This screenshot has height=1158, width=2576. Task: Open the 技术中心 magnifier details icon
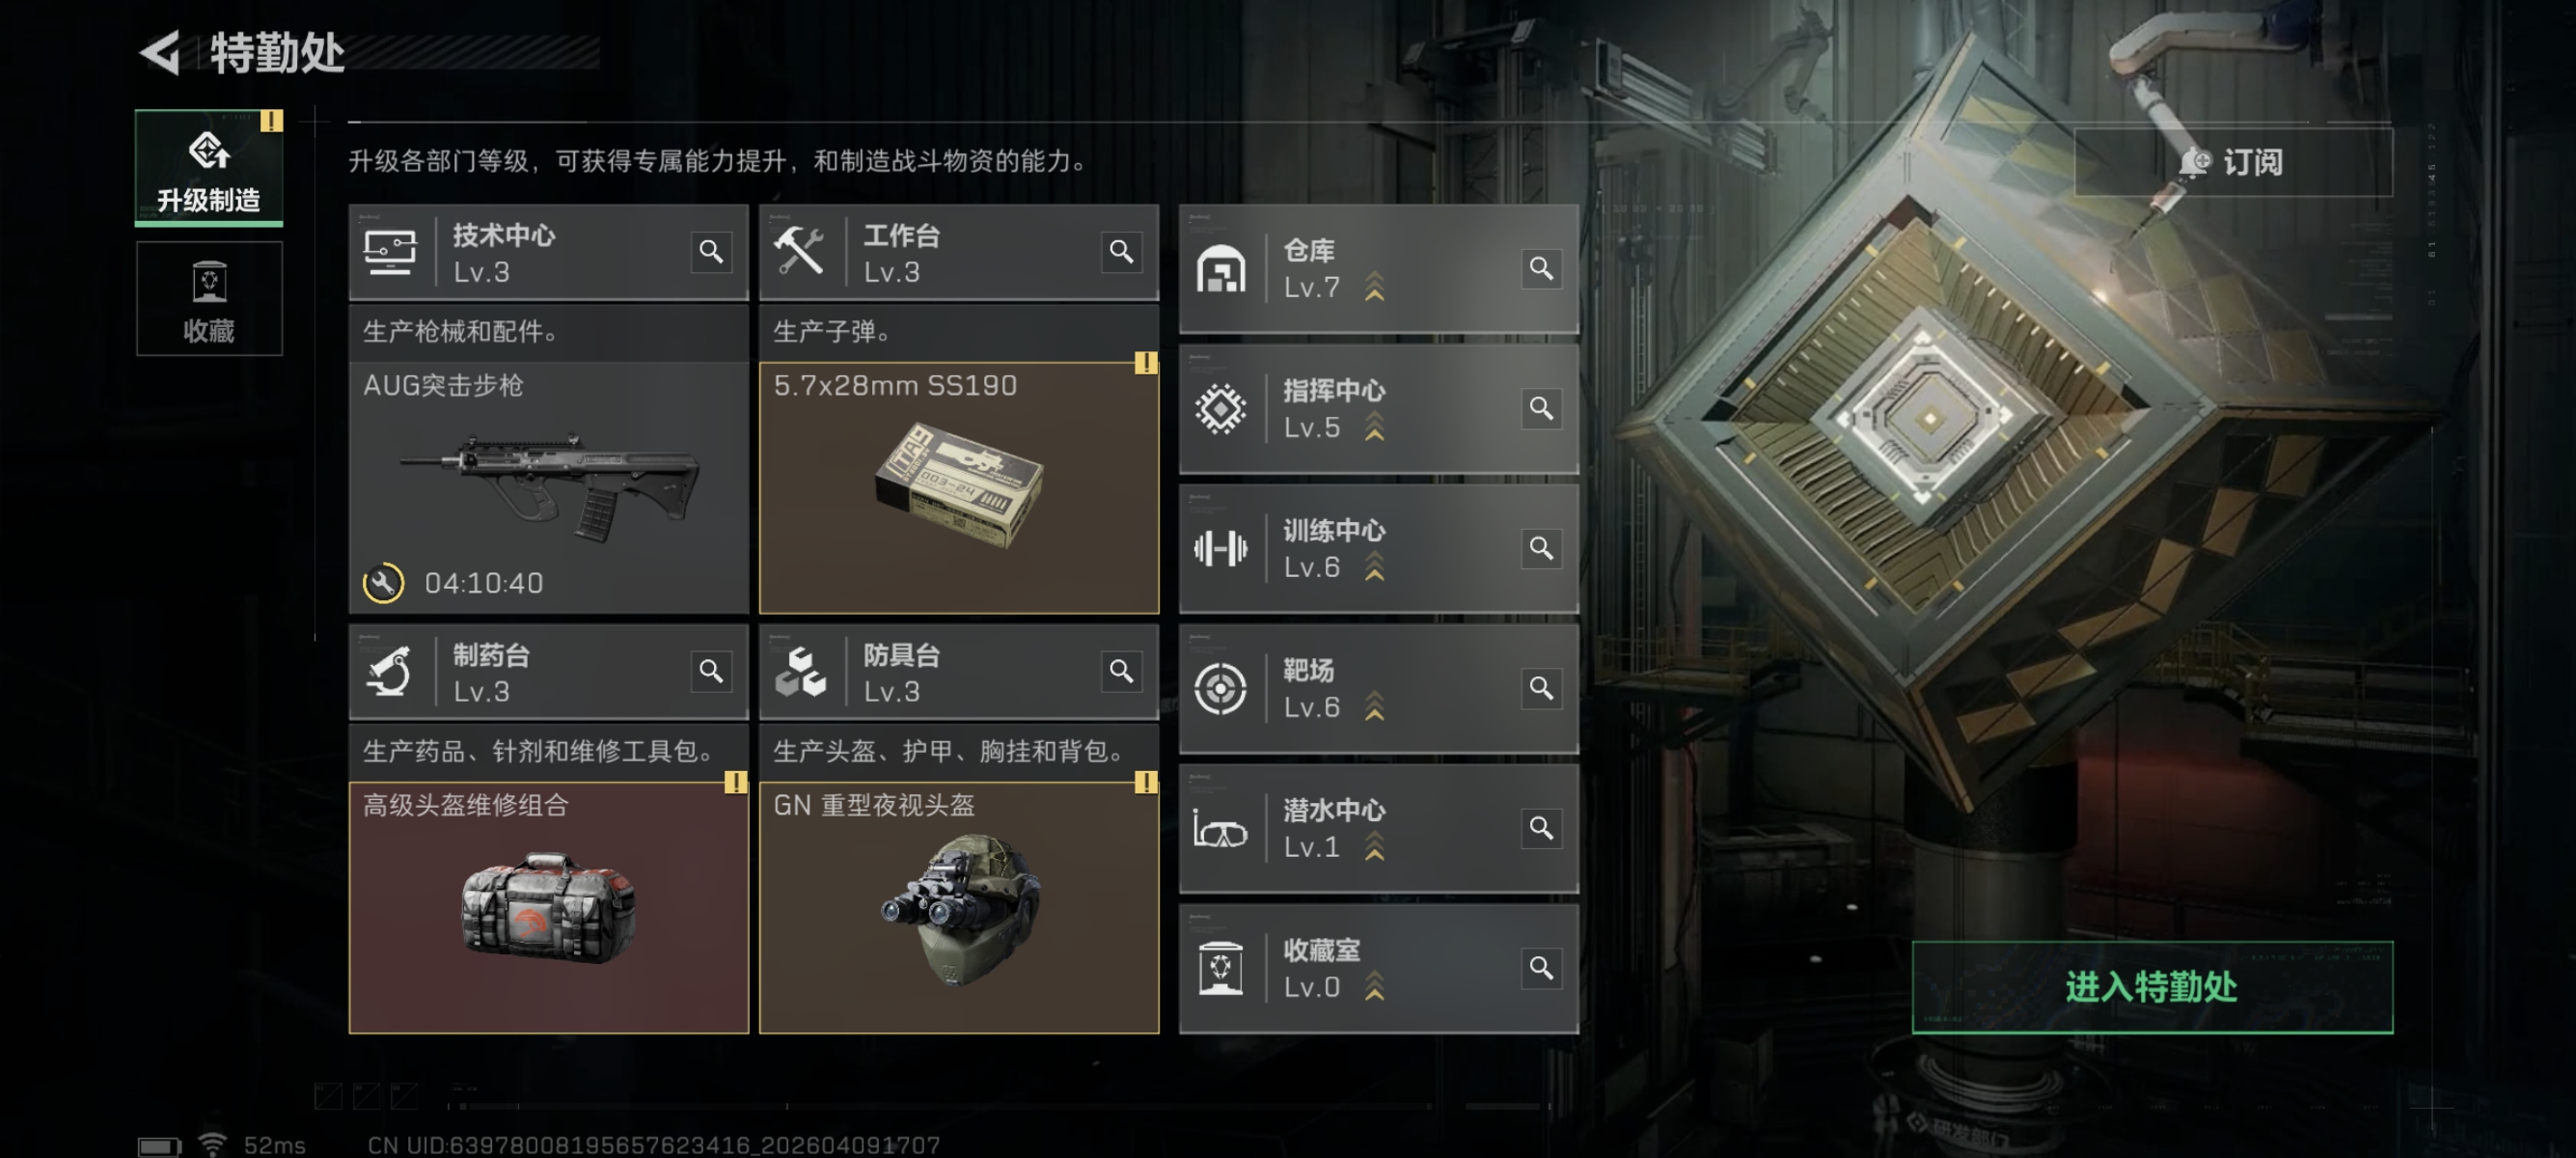[711, 251]
